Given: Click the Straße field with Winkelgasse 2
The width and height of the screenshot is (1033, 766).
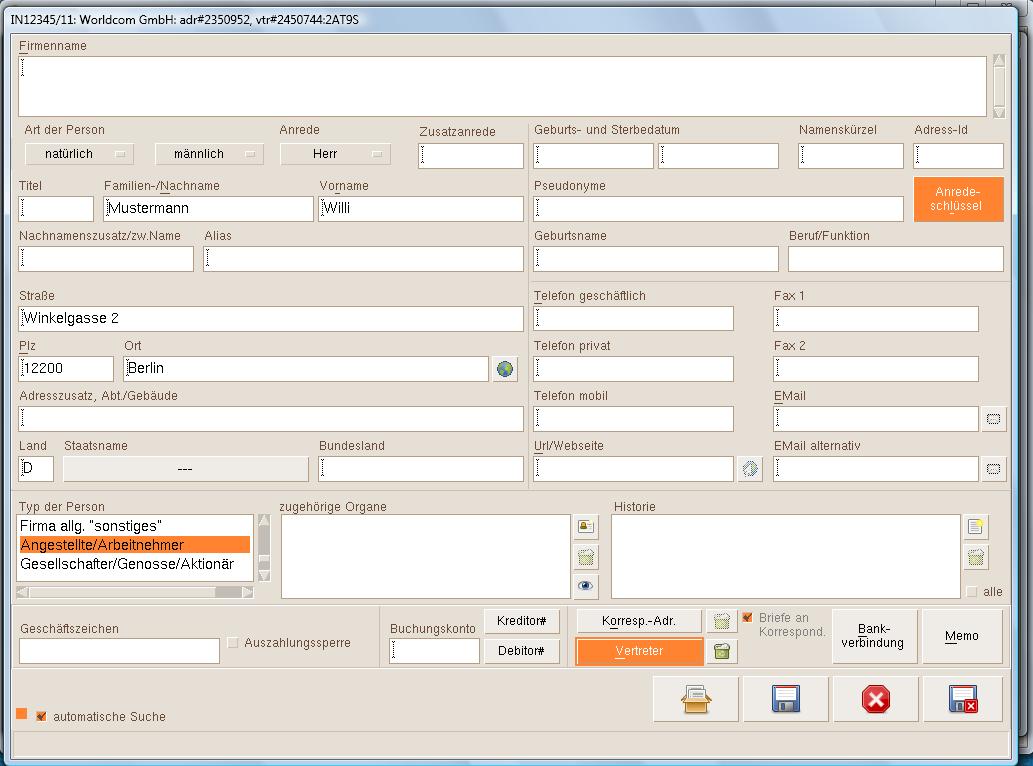Looking at the screenshot, I should pyautogui.click(x=271, y=319).
